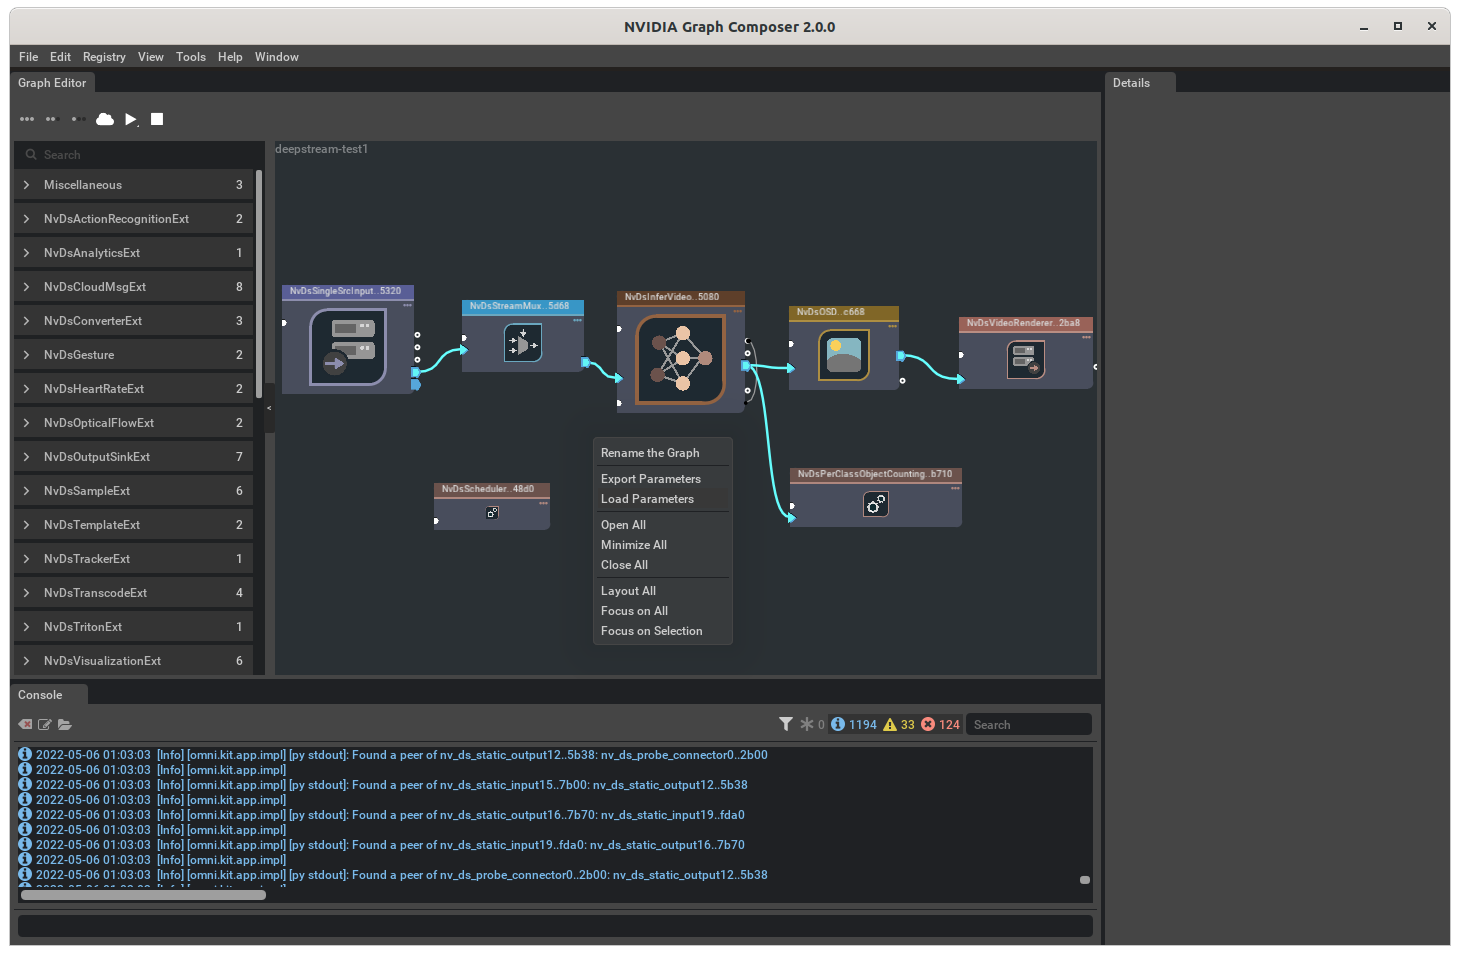Run the graph using the Play icon
Screen dimensions: 1460x955
(x=131, y=119)
